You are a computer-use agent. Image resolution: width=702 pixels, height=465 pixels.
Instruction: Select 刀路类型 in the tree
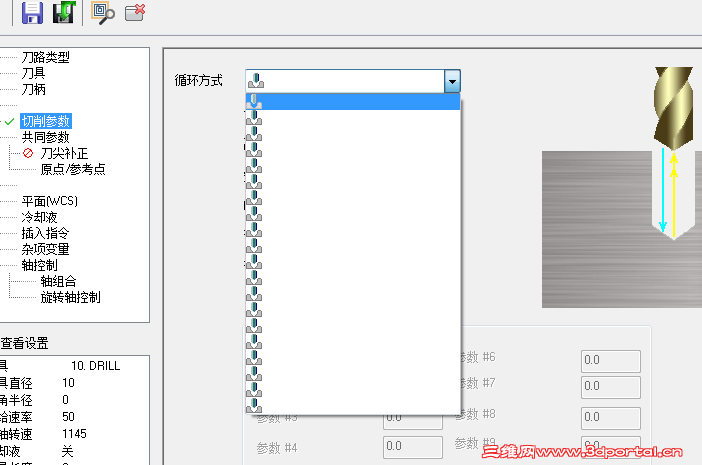(46, 57)
